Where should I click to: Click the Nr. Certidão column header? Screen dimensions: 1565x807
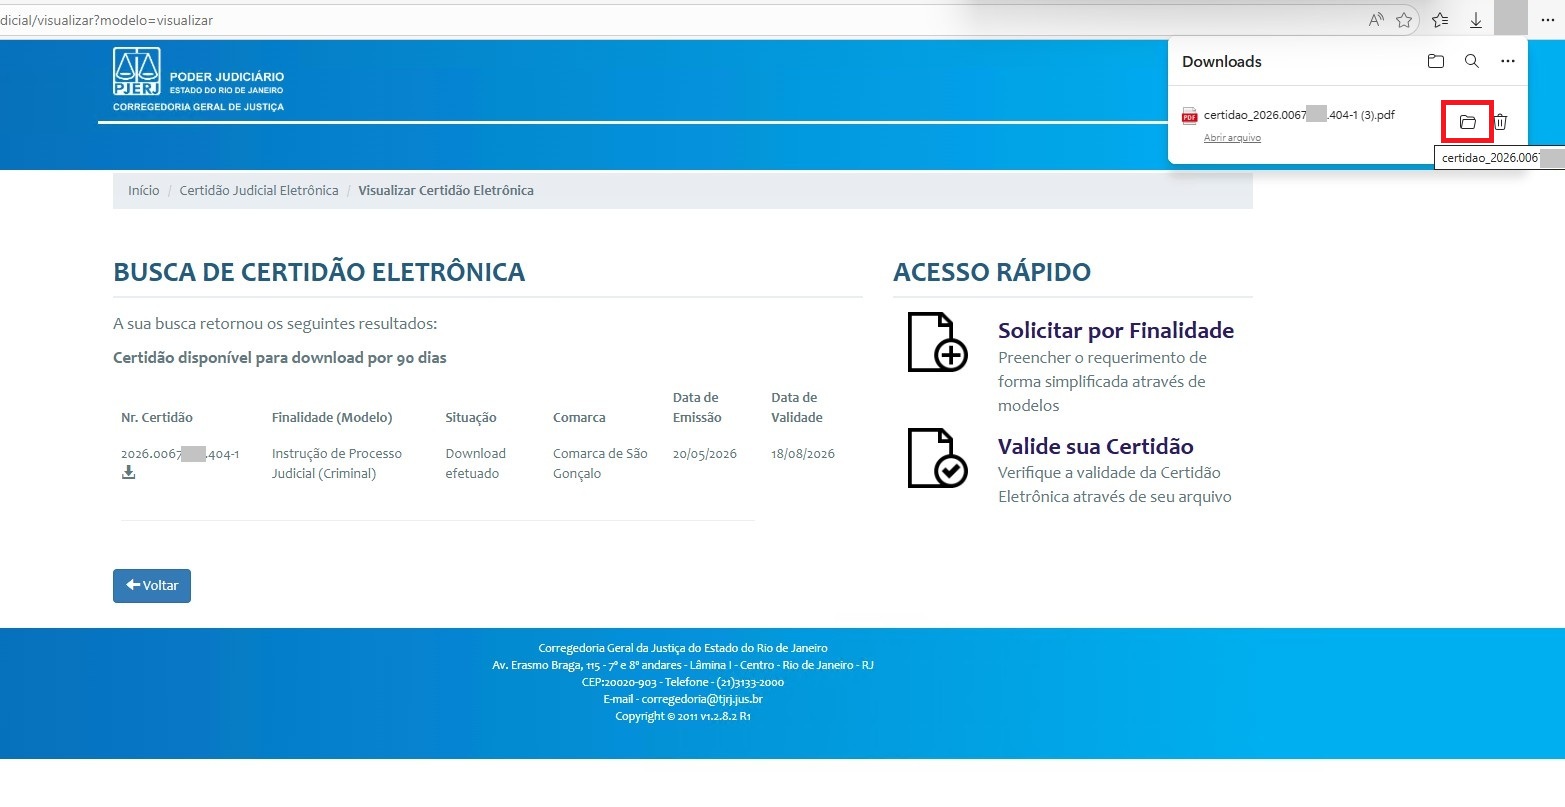click(x=157, y=417)
